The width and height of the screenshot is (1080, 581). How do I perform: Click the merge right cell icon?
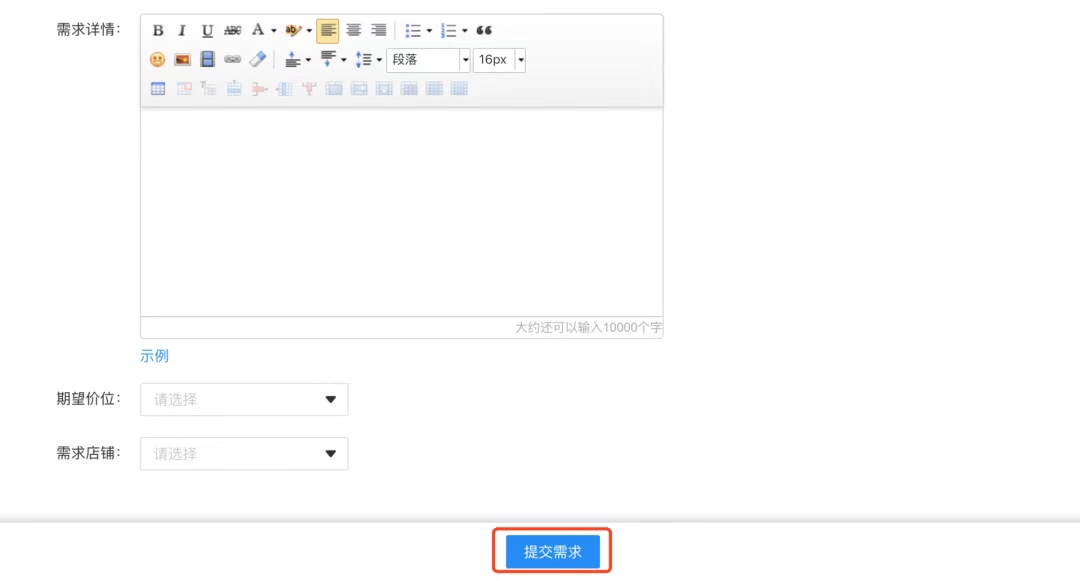(359, 89)
